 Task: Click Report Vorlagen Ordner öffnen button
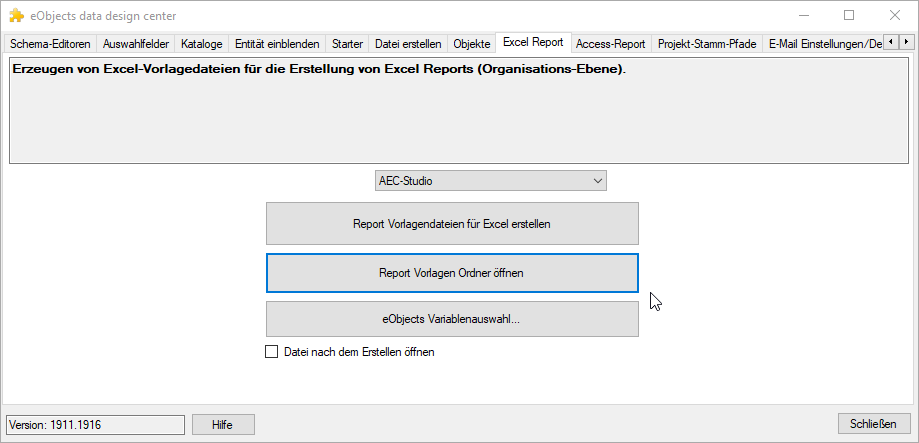pos(452,273)
